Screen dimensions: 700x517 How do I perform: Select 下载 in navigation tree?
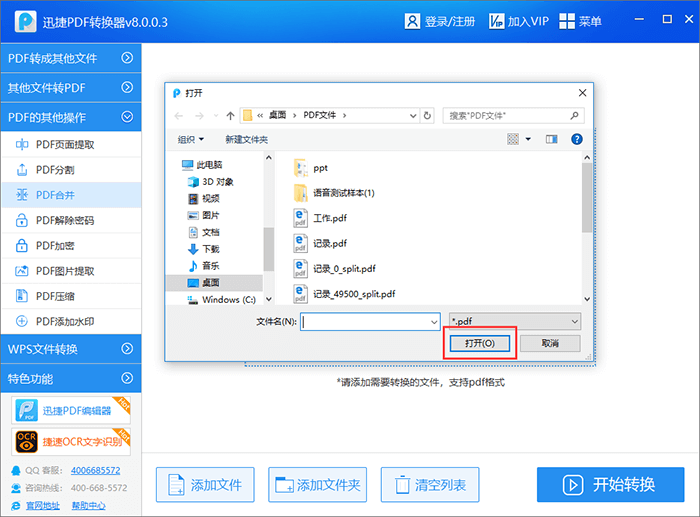coord(204,249)
